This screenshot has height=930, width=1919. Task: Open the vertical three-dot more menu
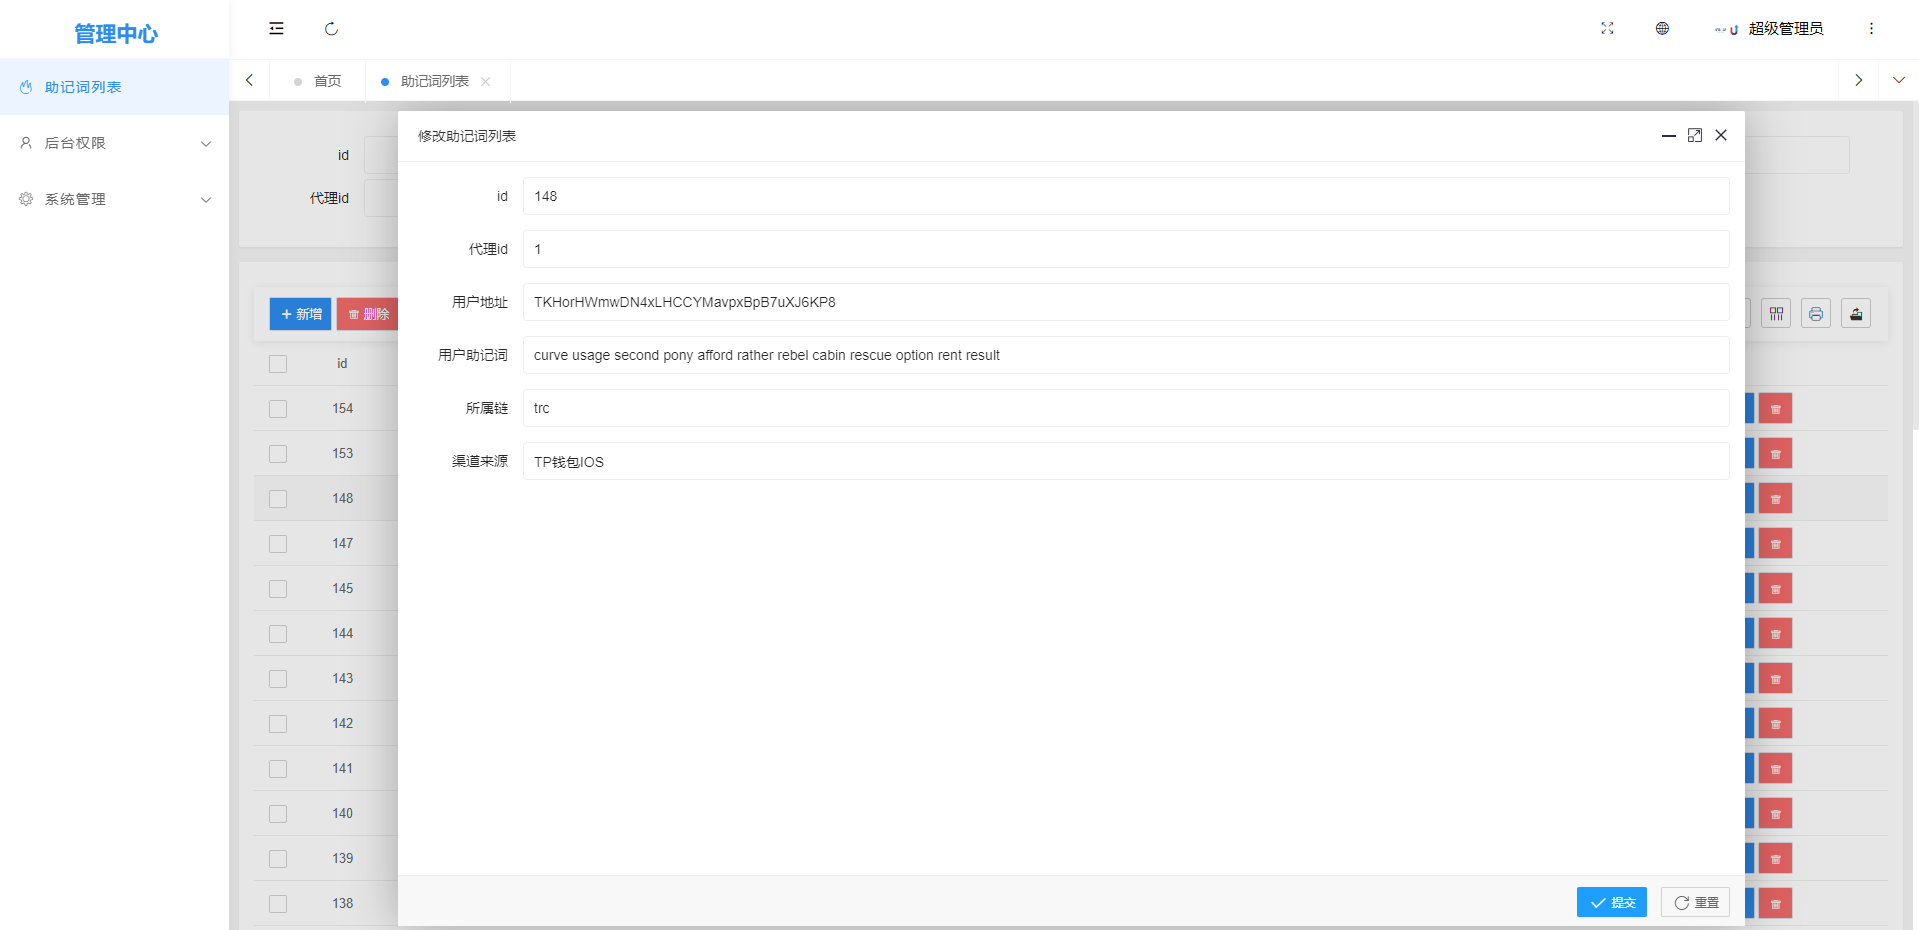[1871, 29]
